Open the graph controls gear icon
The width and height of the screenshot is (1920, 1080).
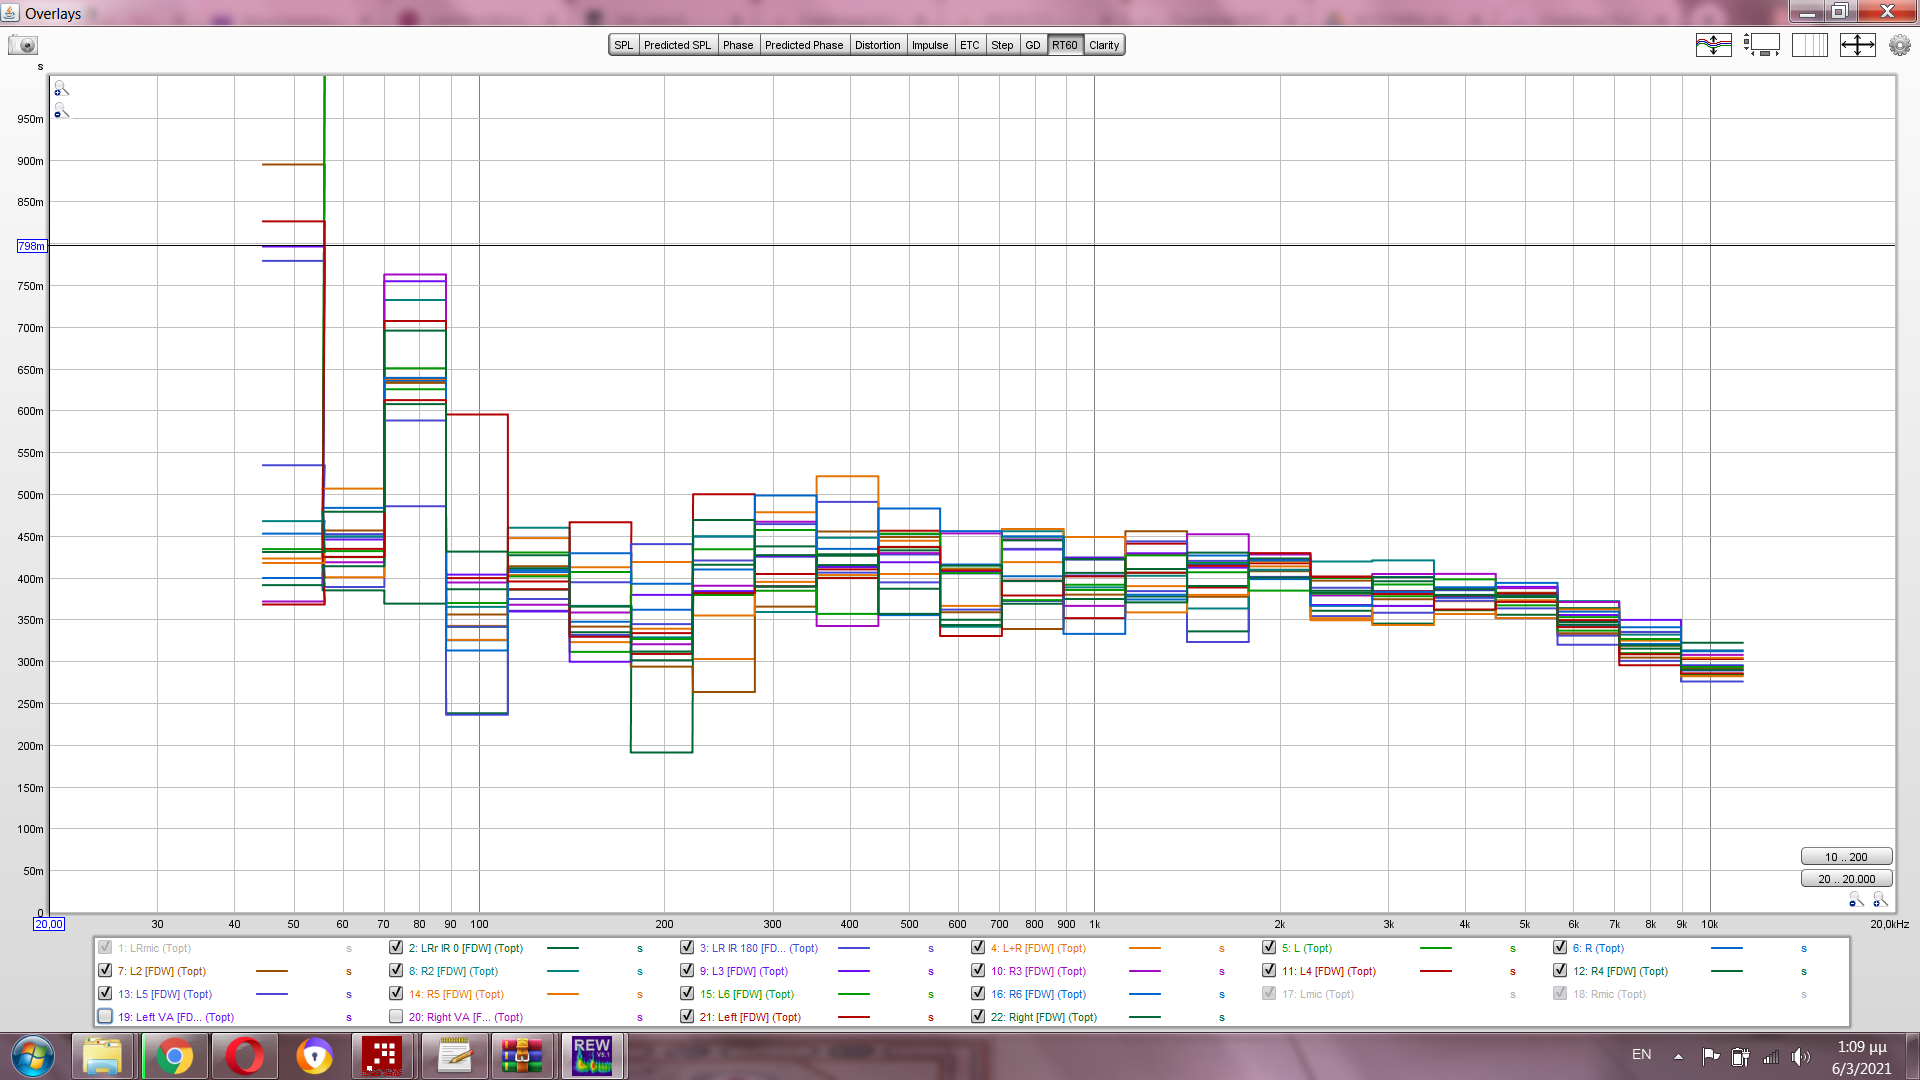[1899, 45]
